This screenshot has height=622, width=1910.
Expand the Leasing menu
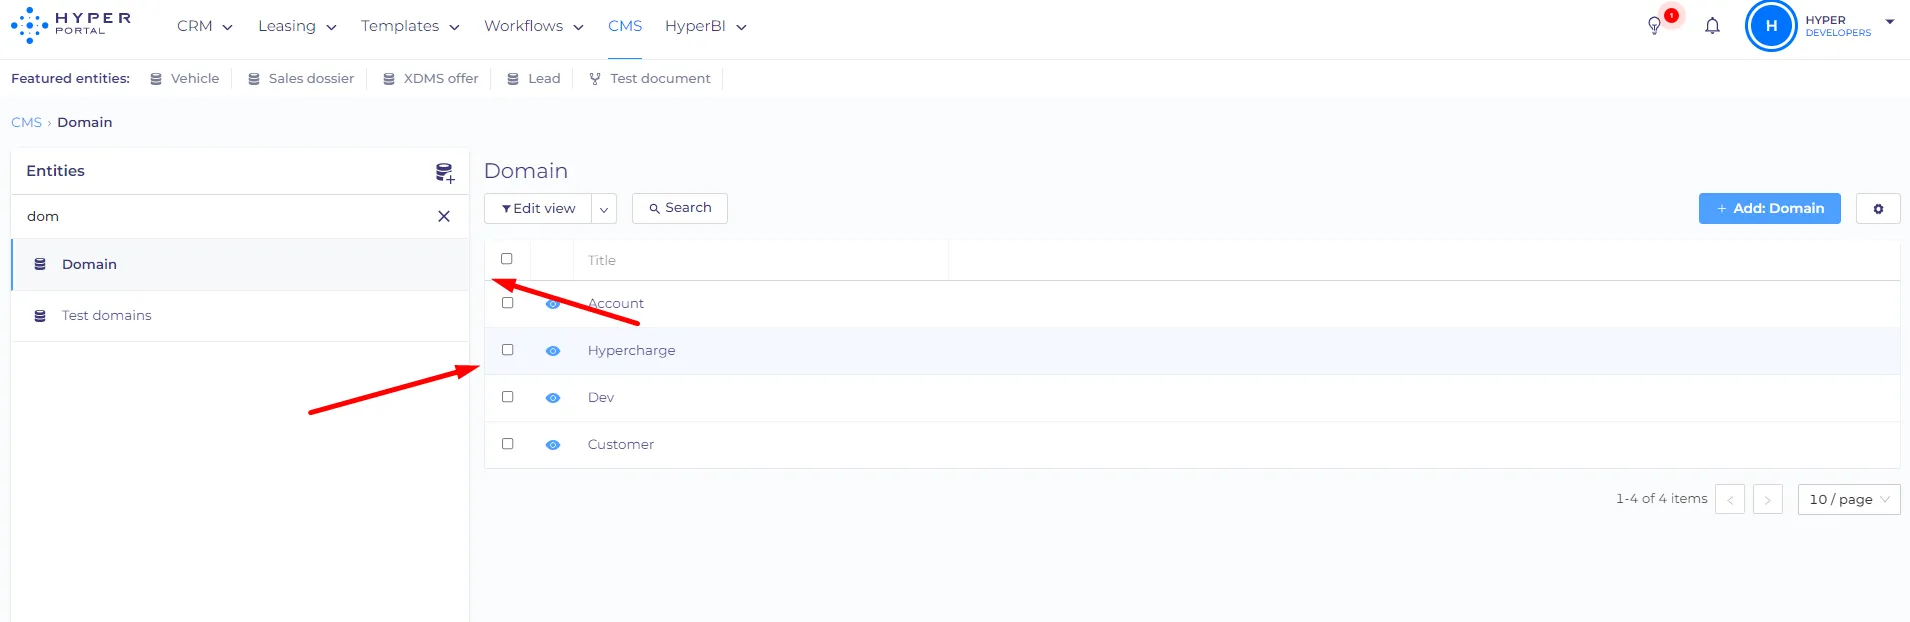pos(297,26)
